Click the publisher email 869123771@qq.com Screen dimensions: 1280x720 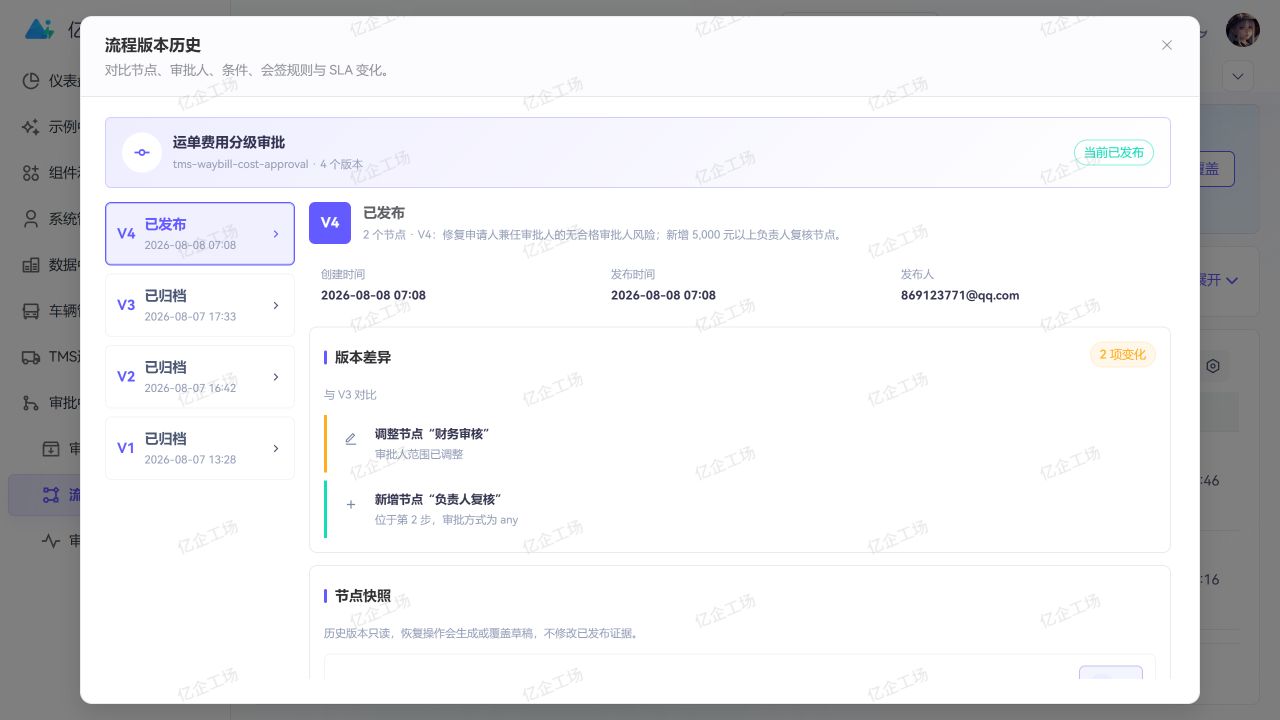point(960,295)
